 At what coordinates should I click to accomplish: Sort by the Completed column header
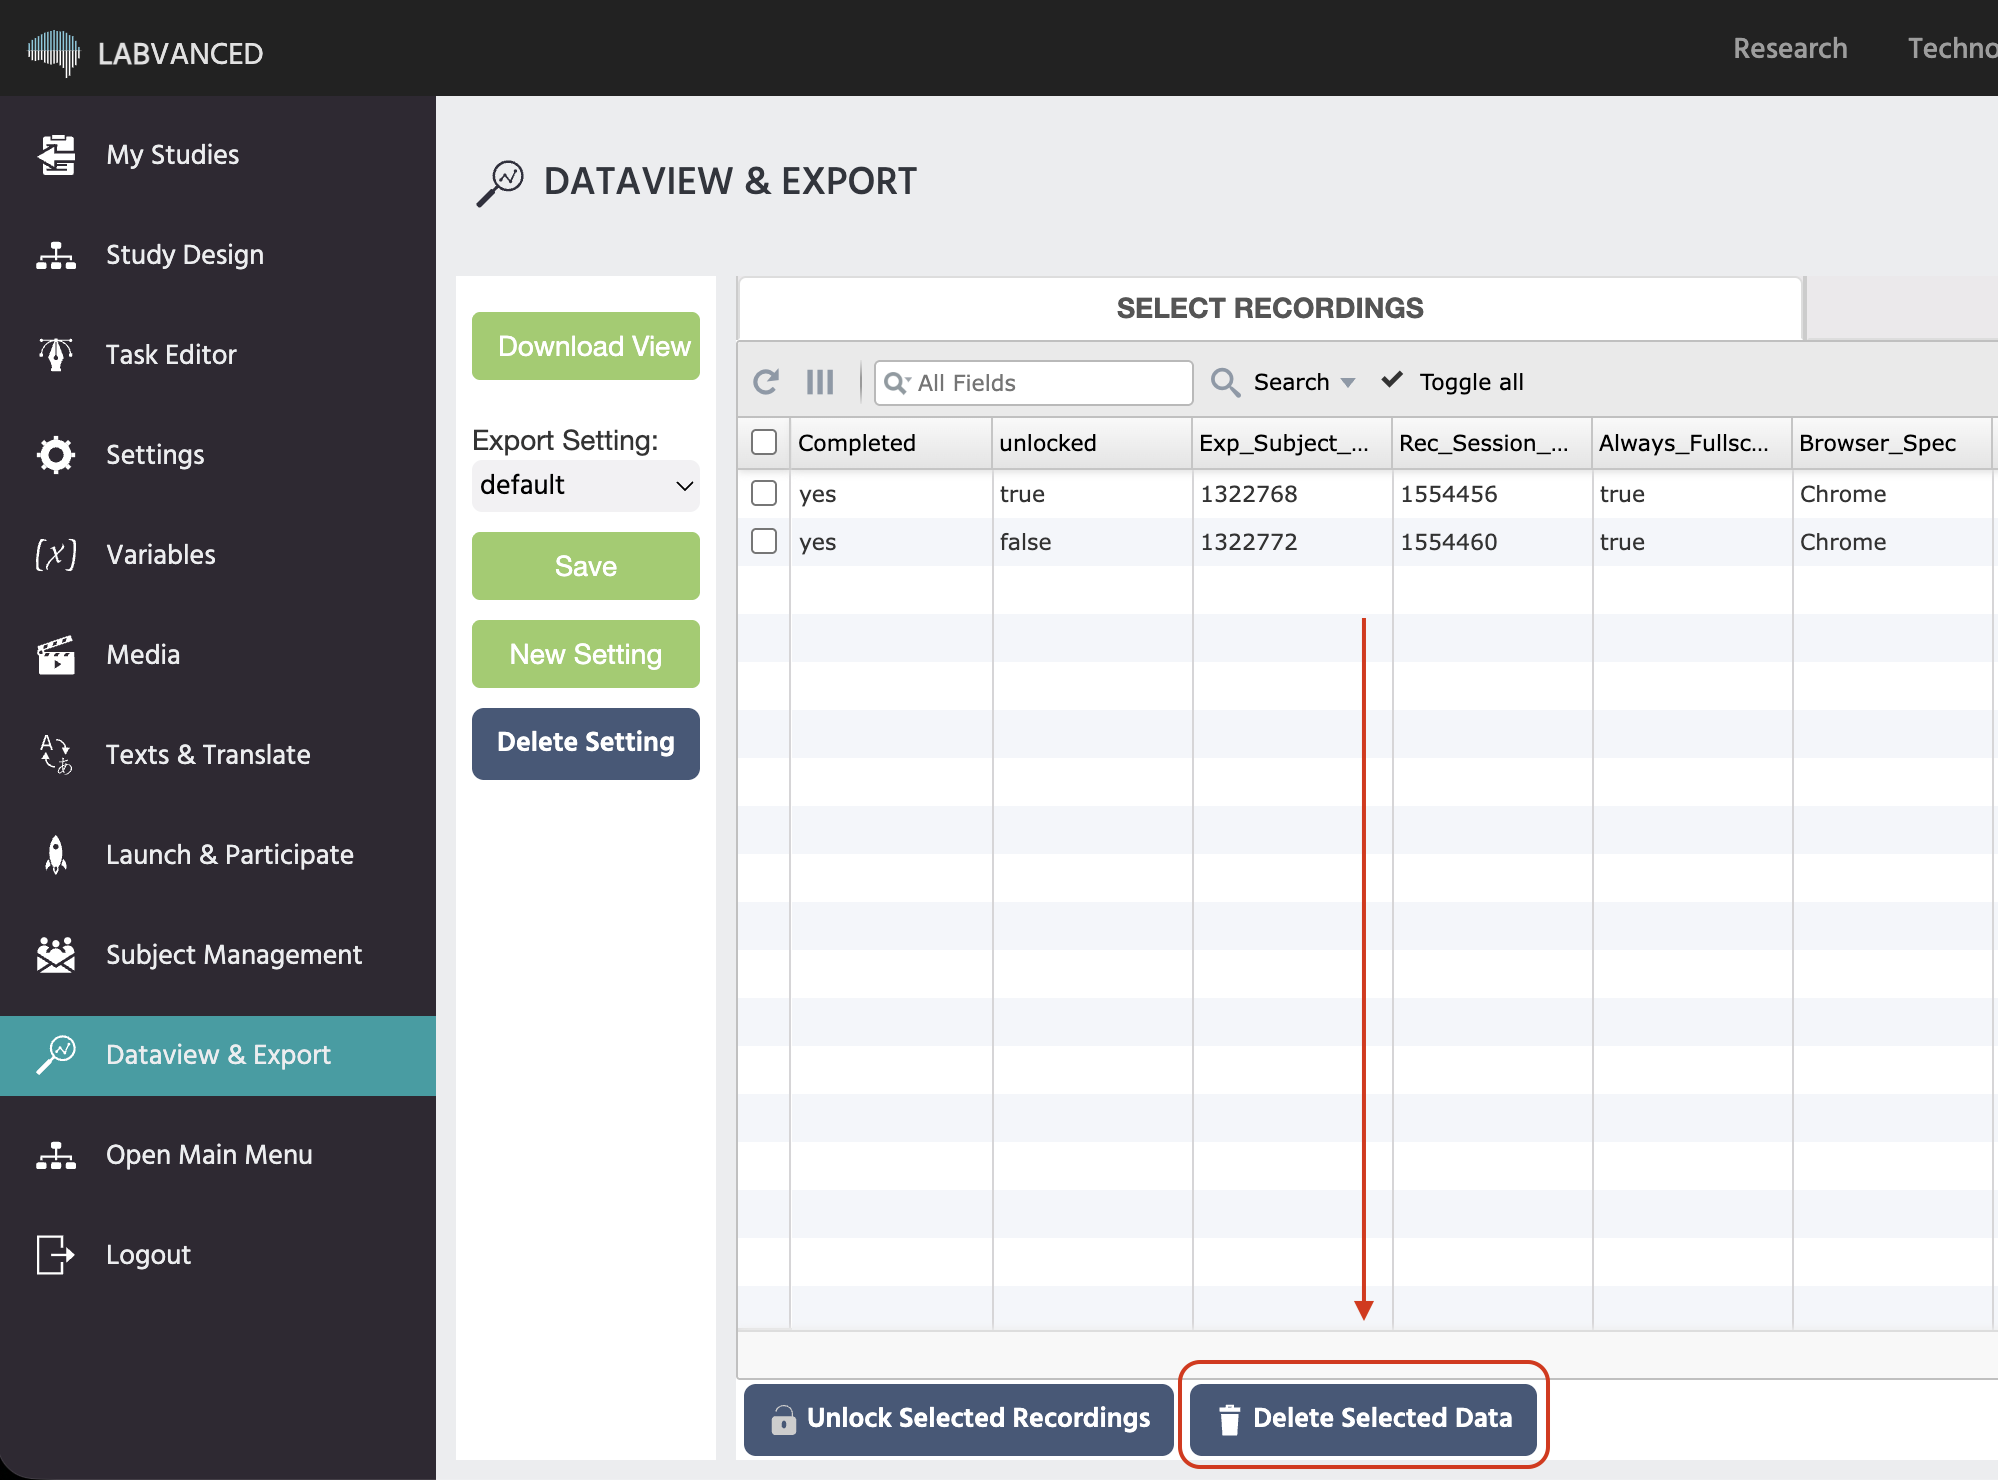tap(890, 443)
